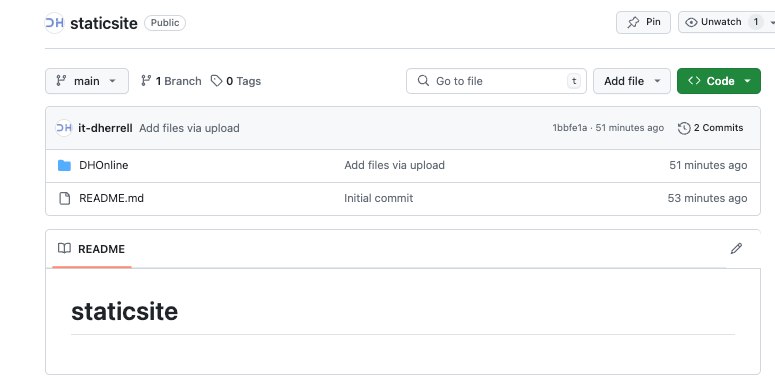This screenshot has height=381, width=775.
Task: Click the 51 minutes ago timestamp for DHOnline
Action: [x=708, y=165]
